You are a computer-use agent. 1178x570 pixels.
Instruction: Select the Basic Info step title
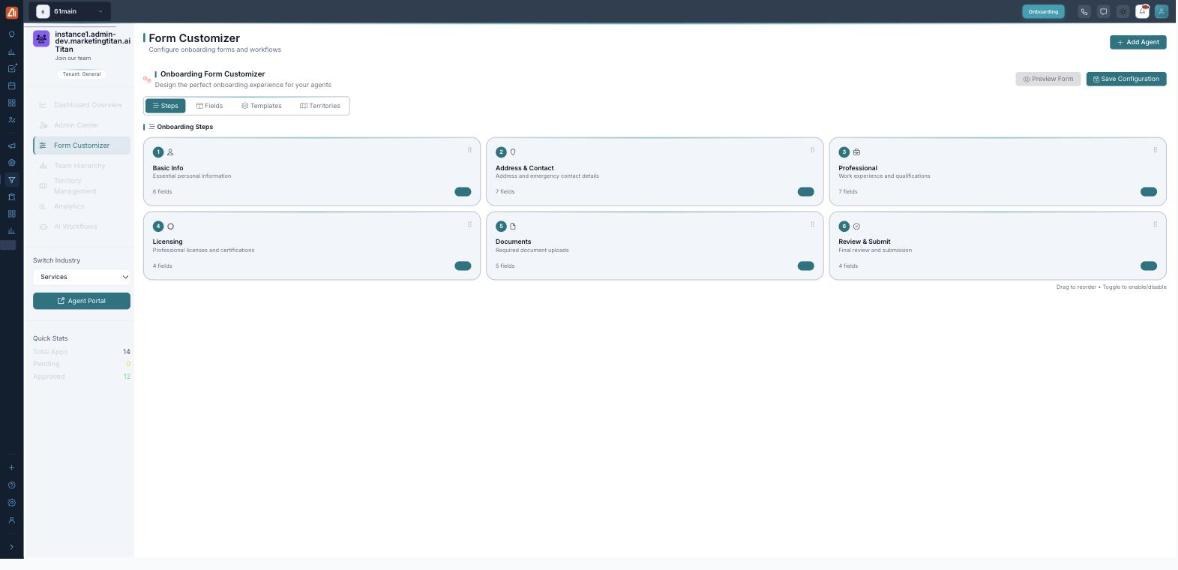[x=168, y=168]
